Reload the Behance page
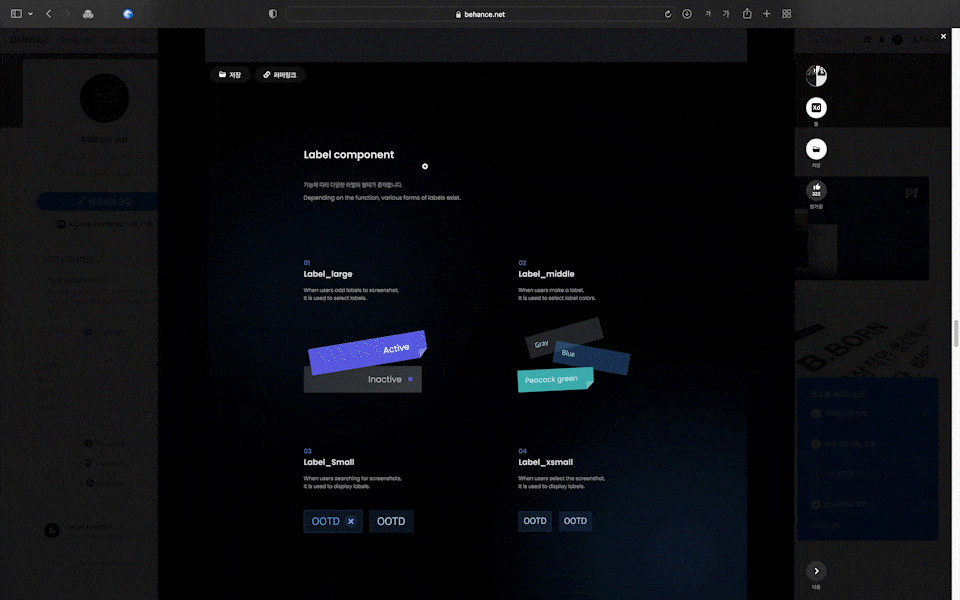 tap(667, 14)
